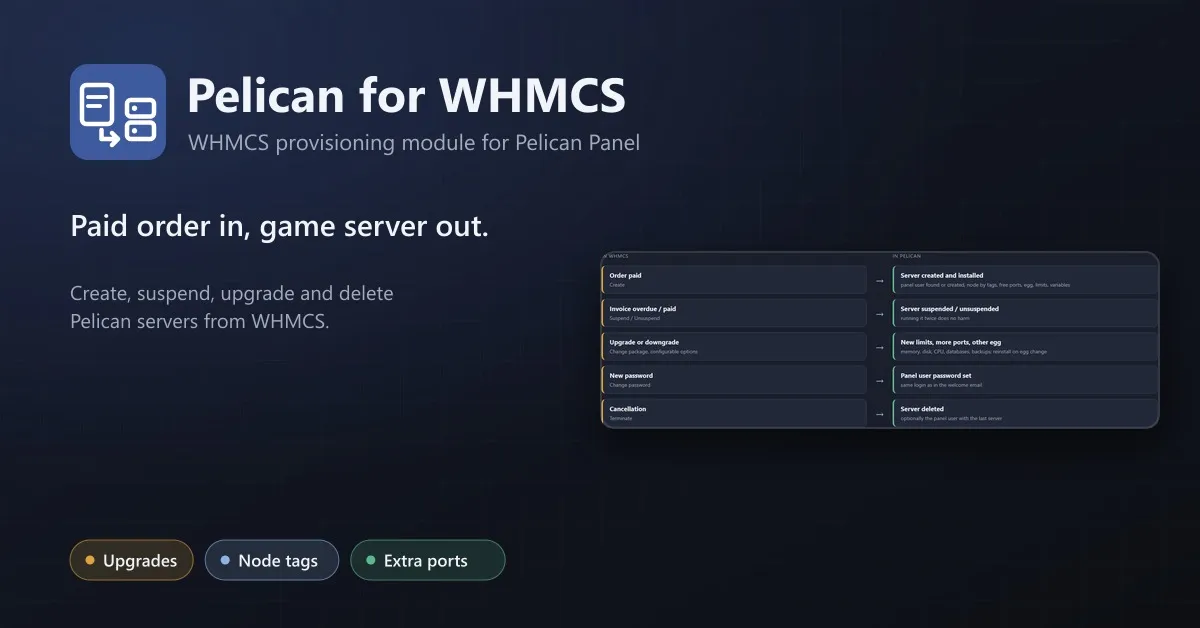Click the "Server suspended / unsuspended" card
The width and height of the screenshot is (1200, 628).
(x=1026, y=313)
